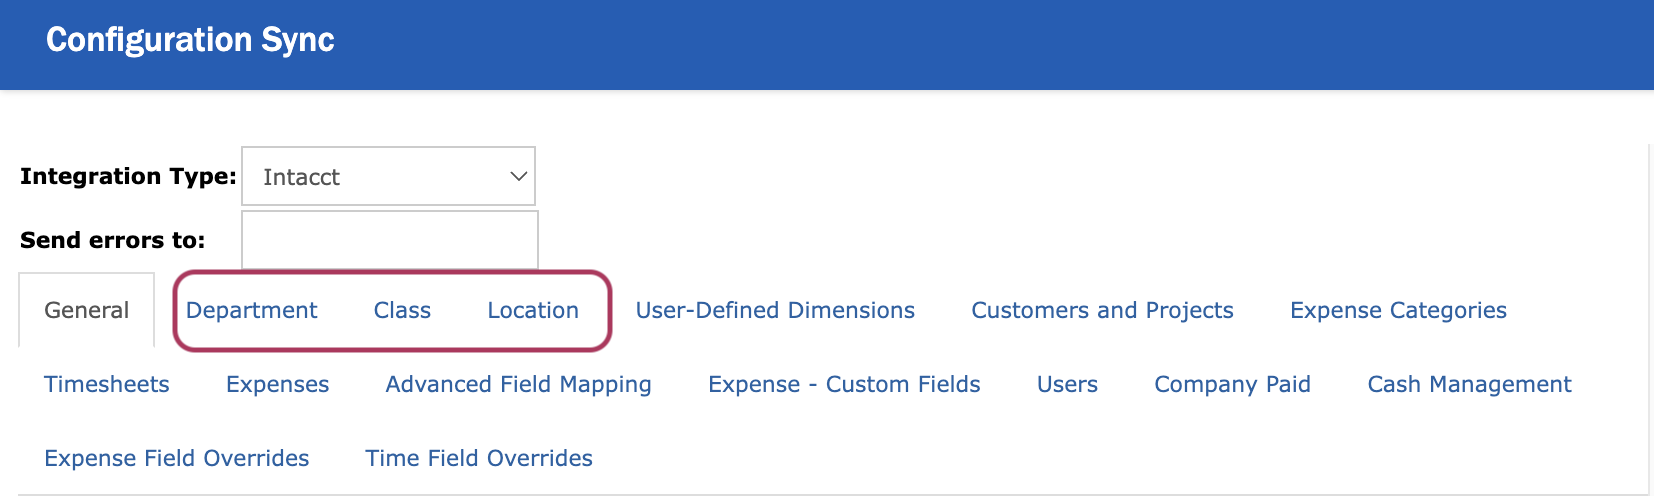Switch to Cash Management tab

click(1469, 385)
